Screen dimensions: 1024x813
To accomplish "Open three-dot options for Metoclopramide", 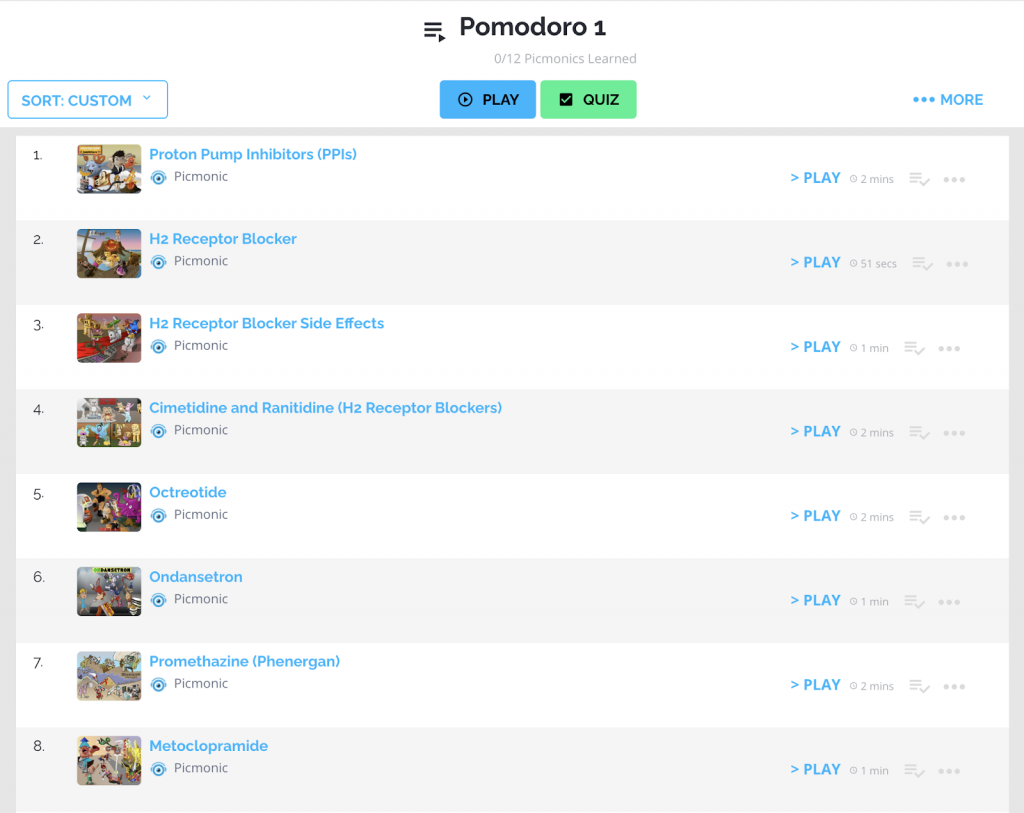I will (x=949, y=771).
